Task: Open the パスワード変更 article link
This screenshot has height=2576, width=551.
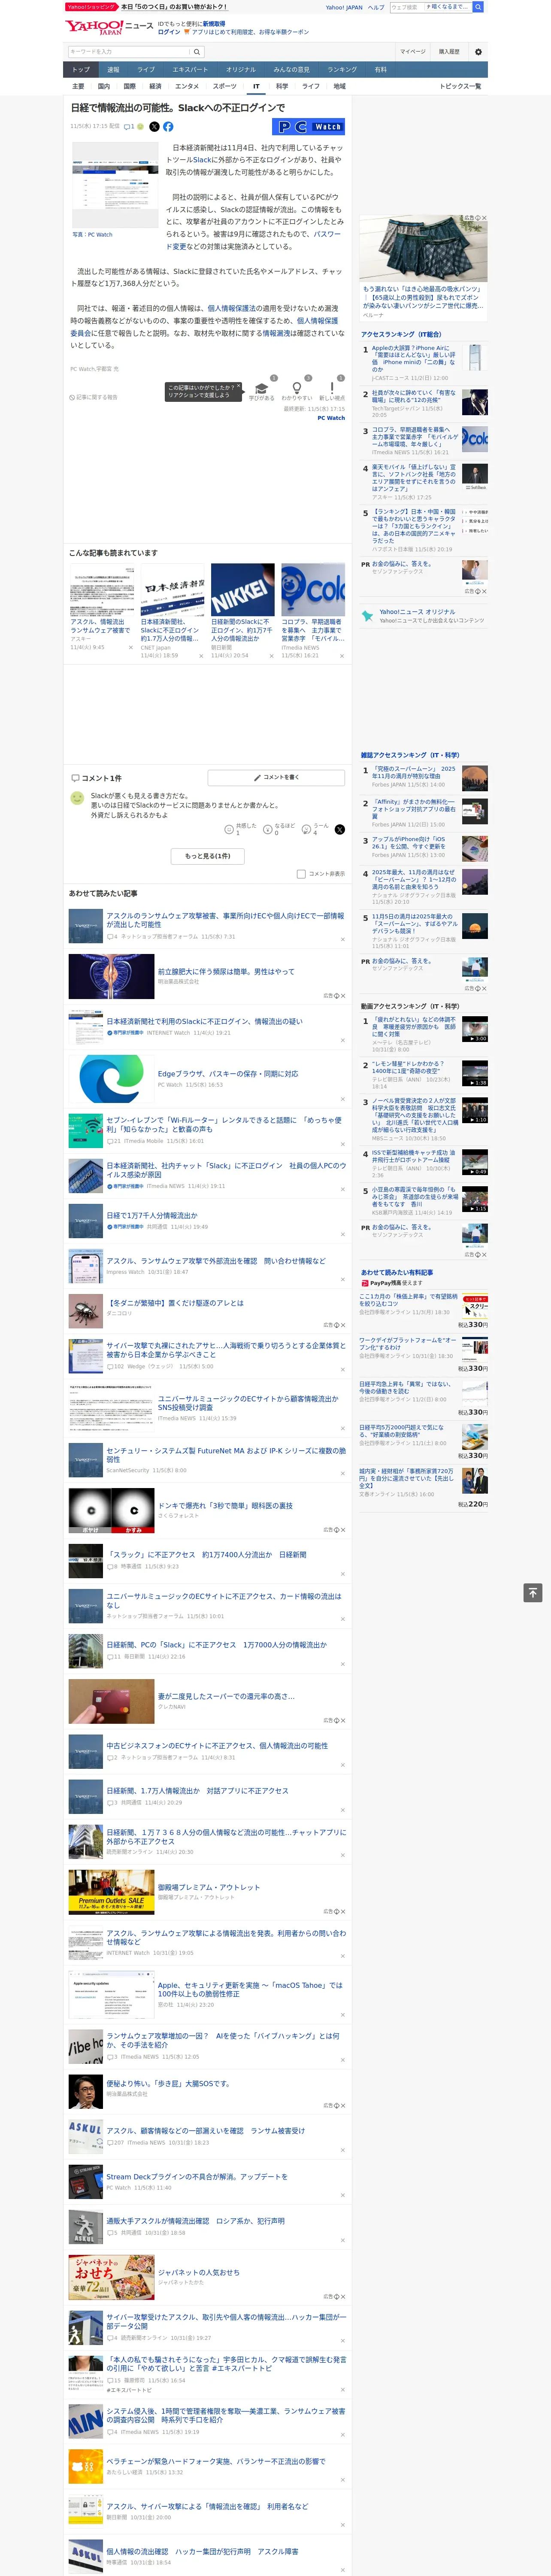Action: click(254, 240)
